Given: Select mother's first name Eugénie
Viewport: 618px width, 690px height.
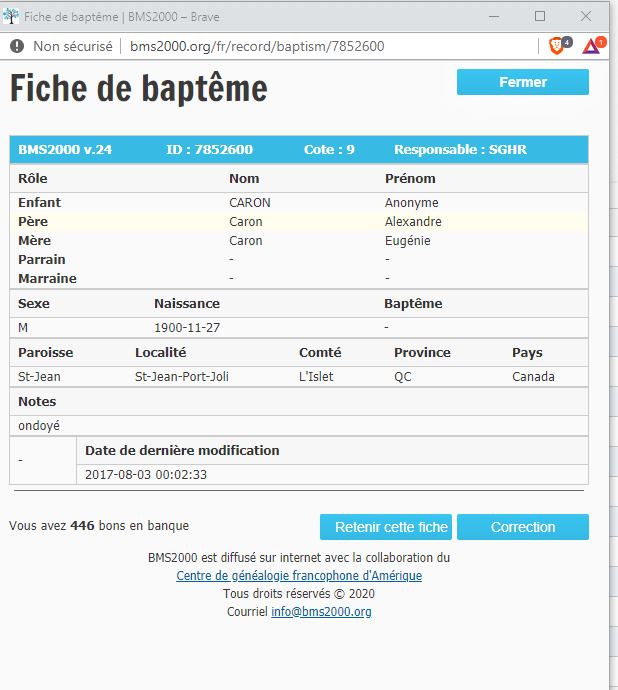Looking at the screenshot, I should [x=408, y=241].
